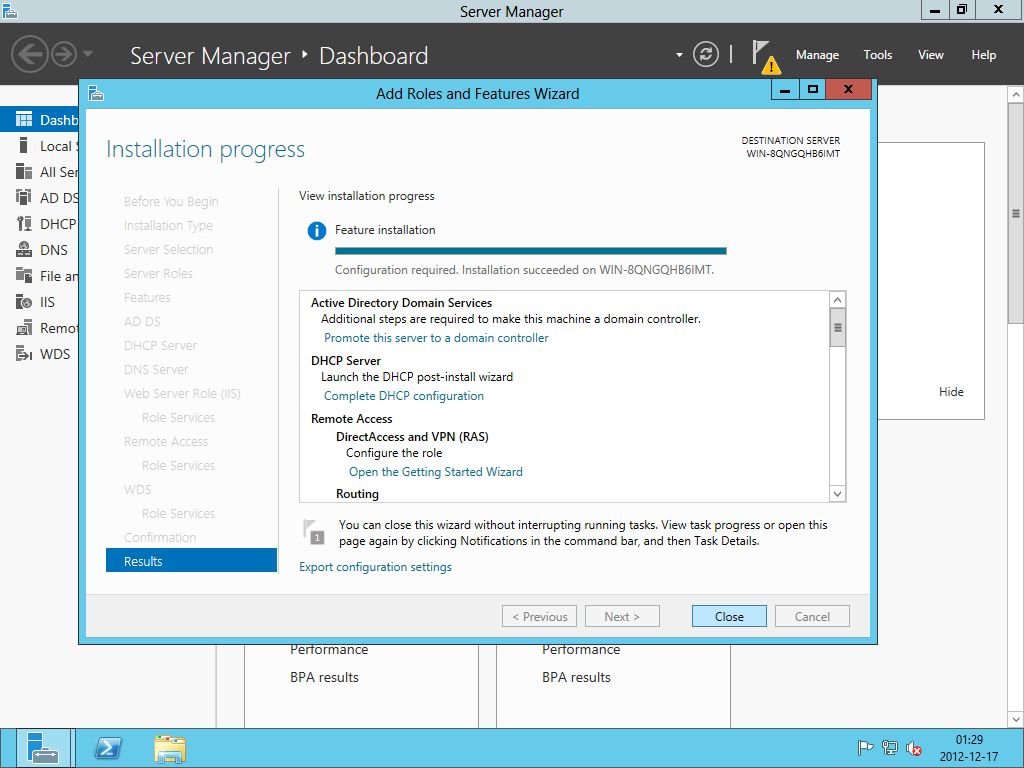Minimize the Add Roles and Features Wizard
The height and width of the screenshot is (768, 1024).
(x=785, y=90)
